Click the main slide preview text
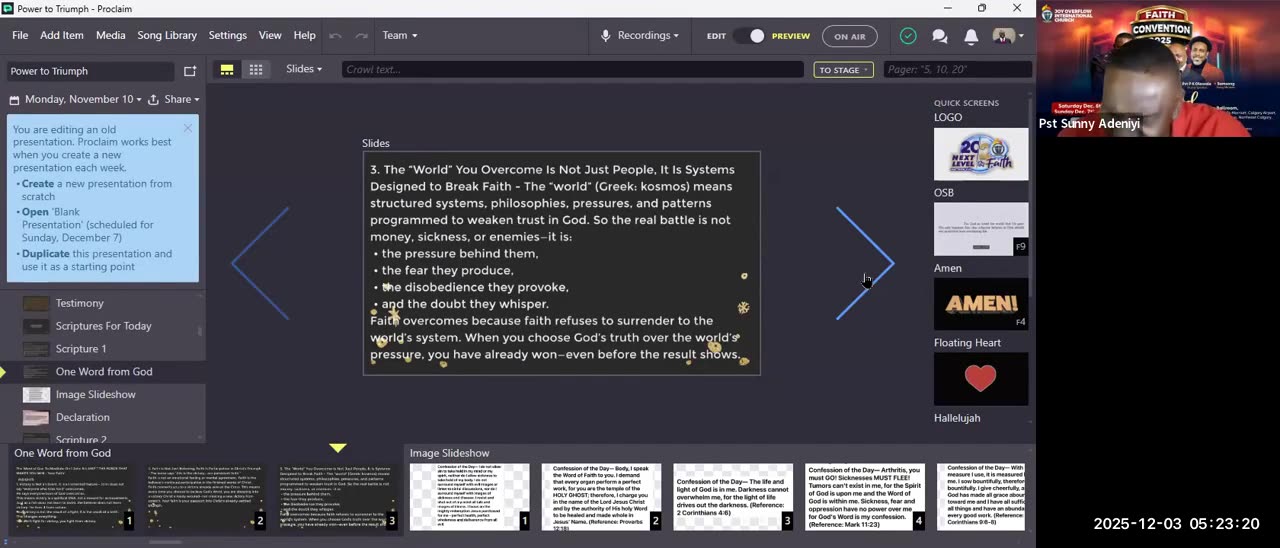 coord(561,263)
